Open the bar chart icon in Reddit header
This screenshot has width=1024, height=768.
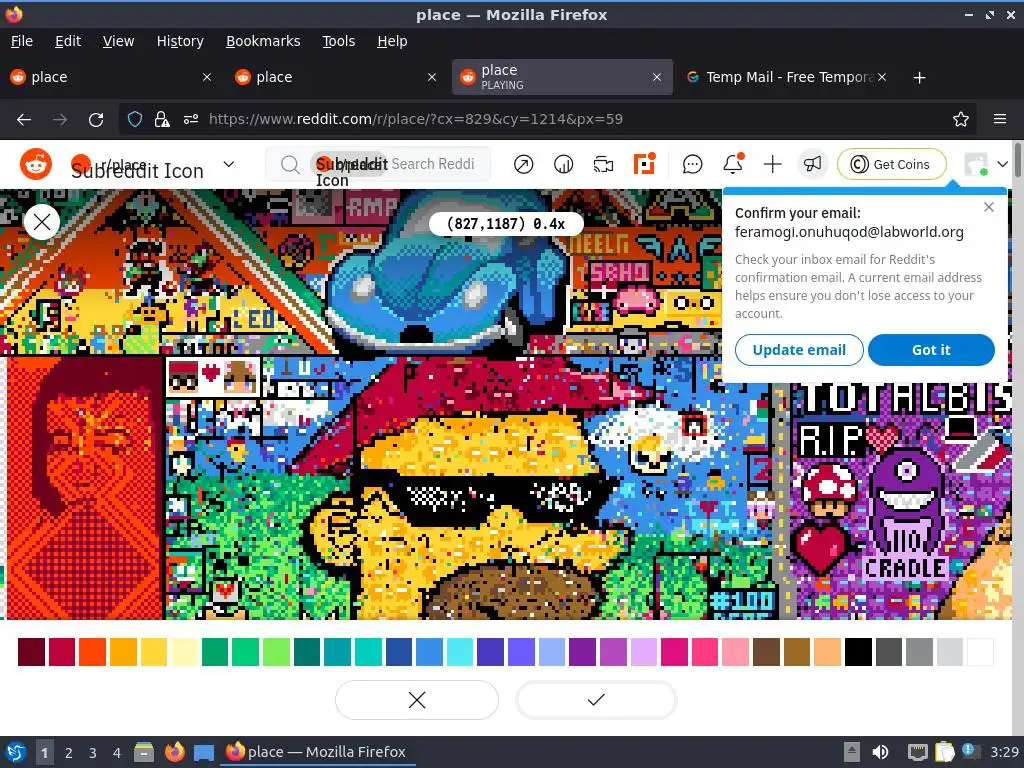click(563, 165)
